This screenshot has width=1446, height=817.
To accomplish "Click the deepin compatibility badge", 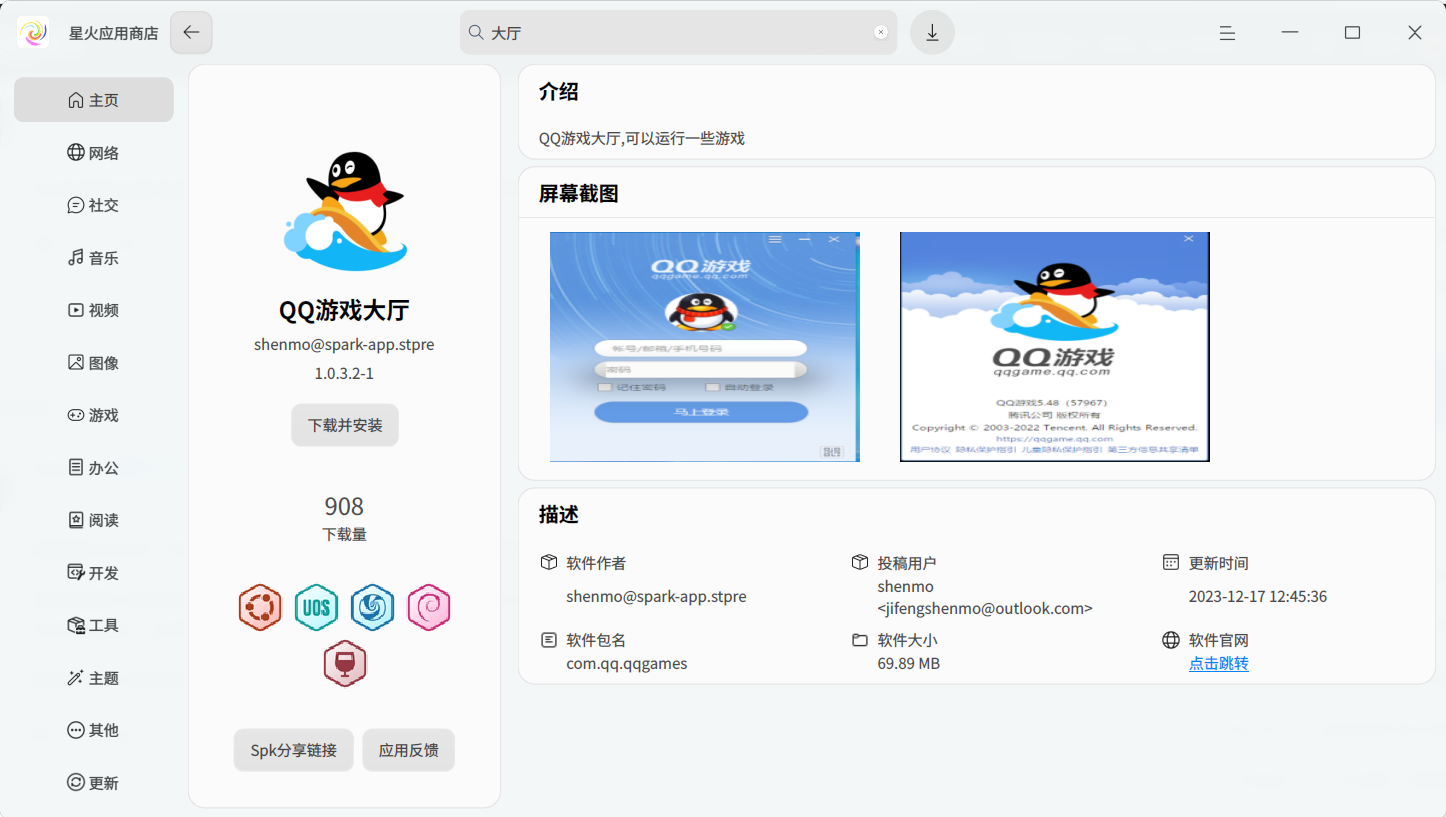I will [372, 608].
